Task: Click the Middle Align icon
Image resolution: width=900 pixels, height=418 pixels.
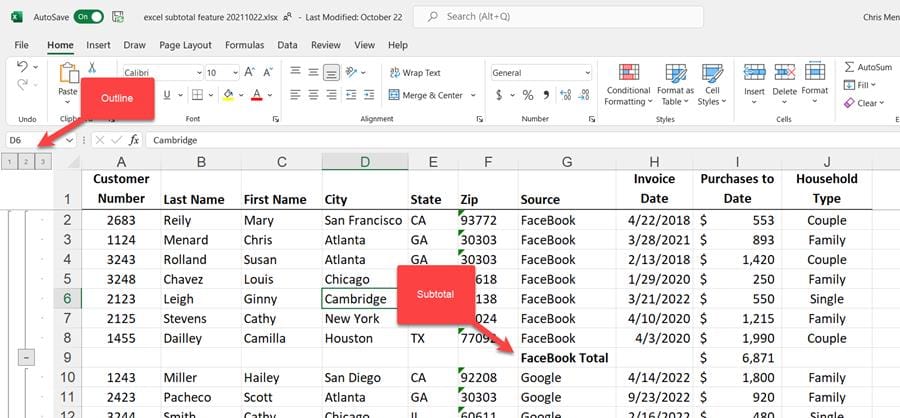Action: pyautogui.click(x=313, y=72)
